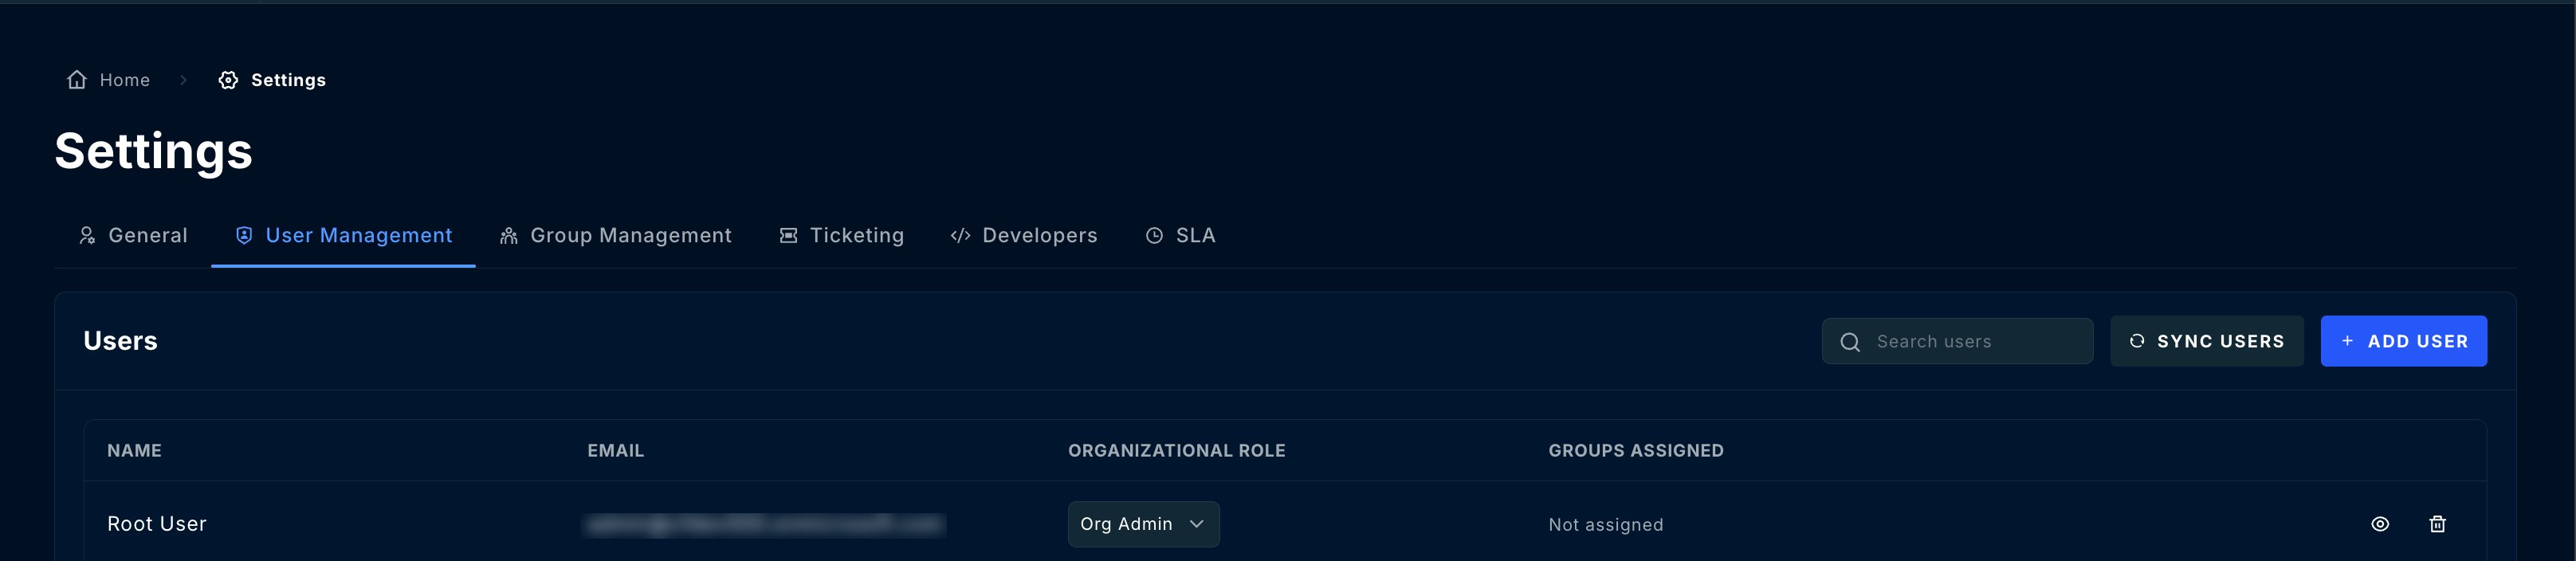Screen dimensions: 2576x561
Task: Click the Settings breadcrumb gear icon
Action: click(228, 80)
